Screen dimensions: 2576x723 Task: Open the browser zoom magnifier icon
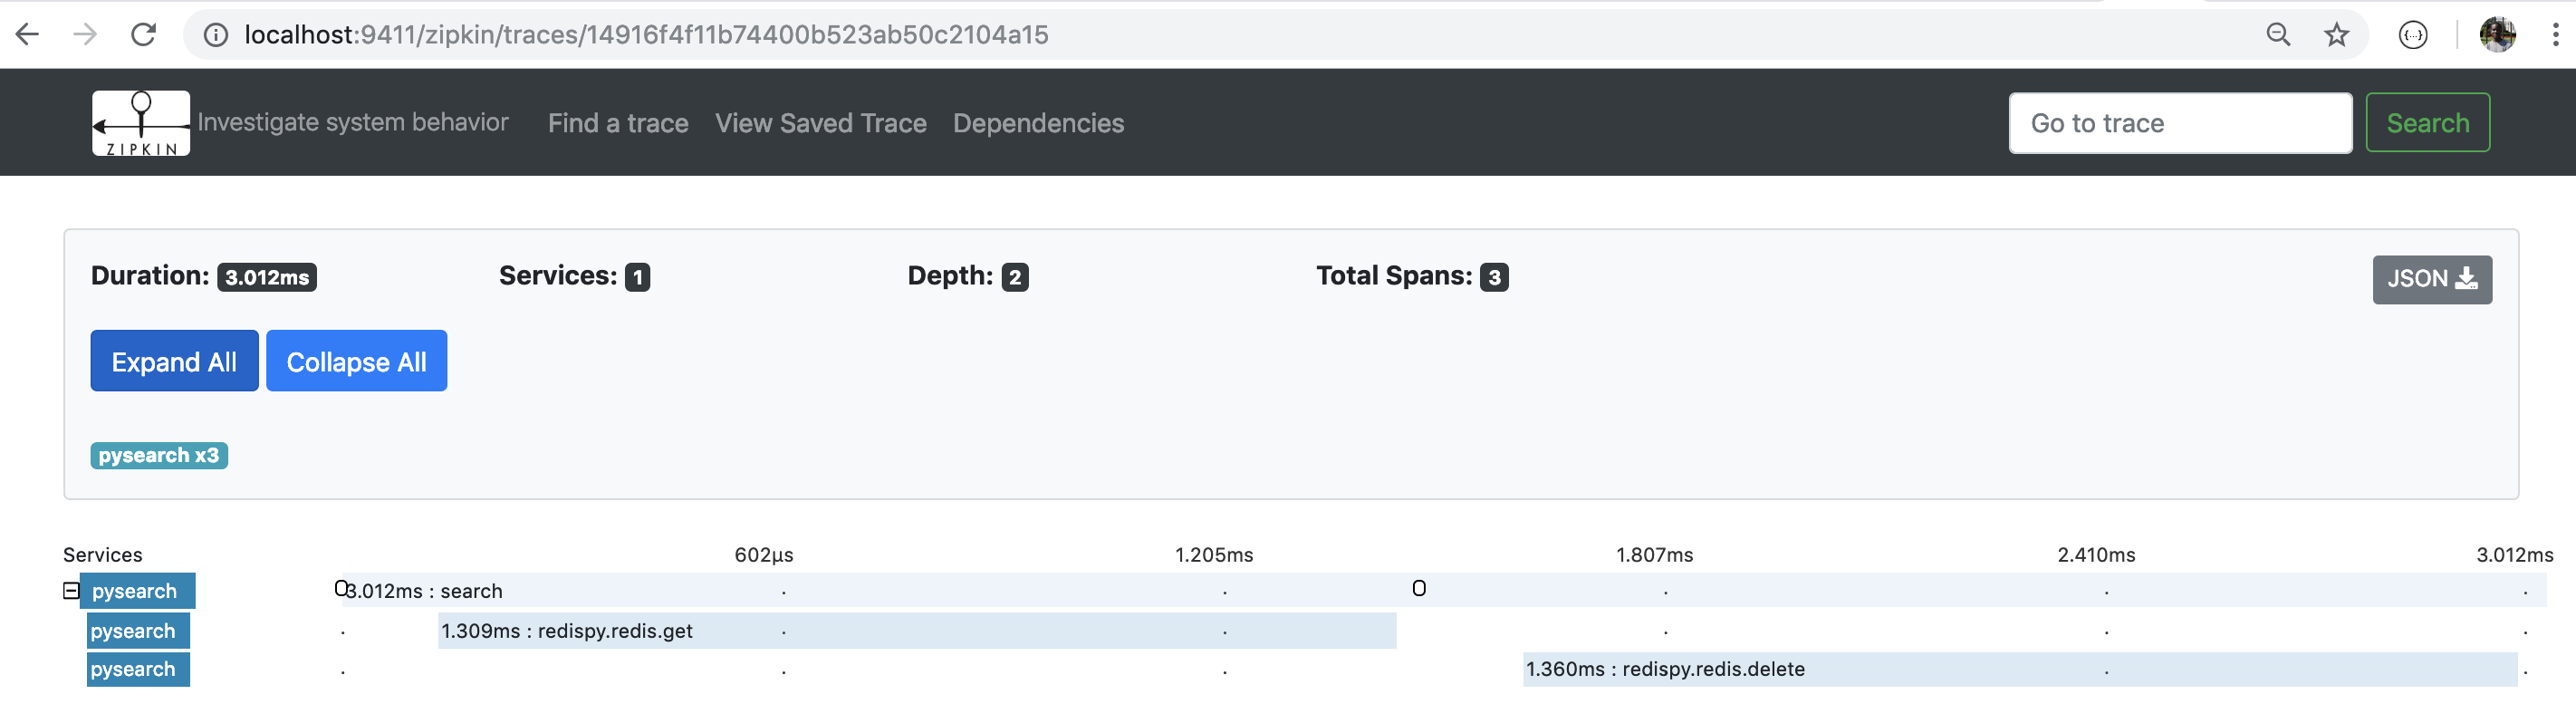pos(2278,35)
